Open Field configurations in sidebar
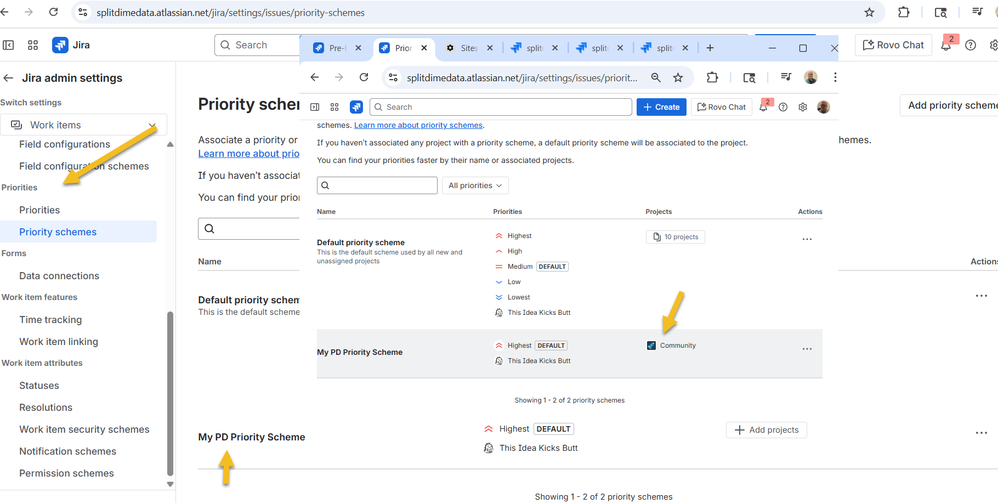Viewport: 998px width, 503px height. point(64,145)
